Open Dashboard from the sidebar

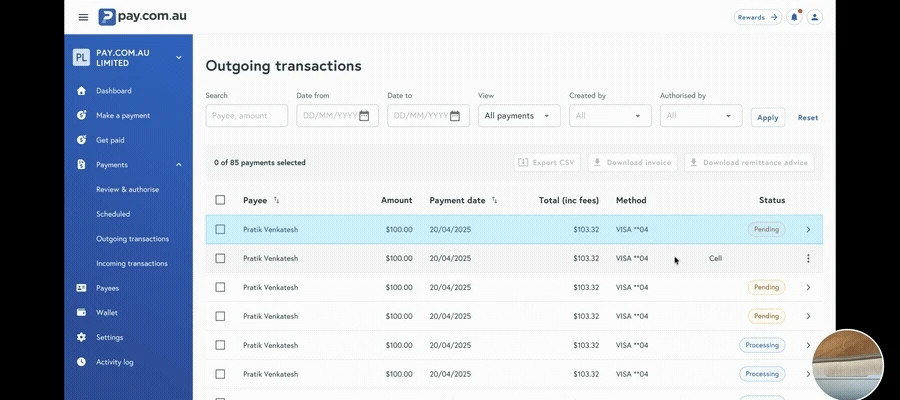tap(114, 91)
